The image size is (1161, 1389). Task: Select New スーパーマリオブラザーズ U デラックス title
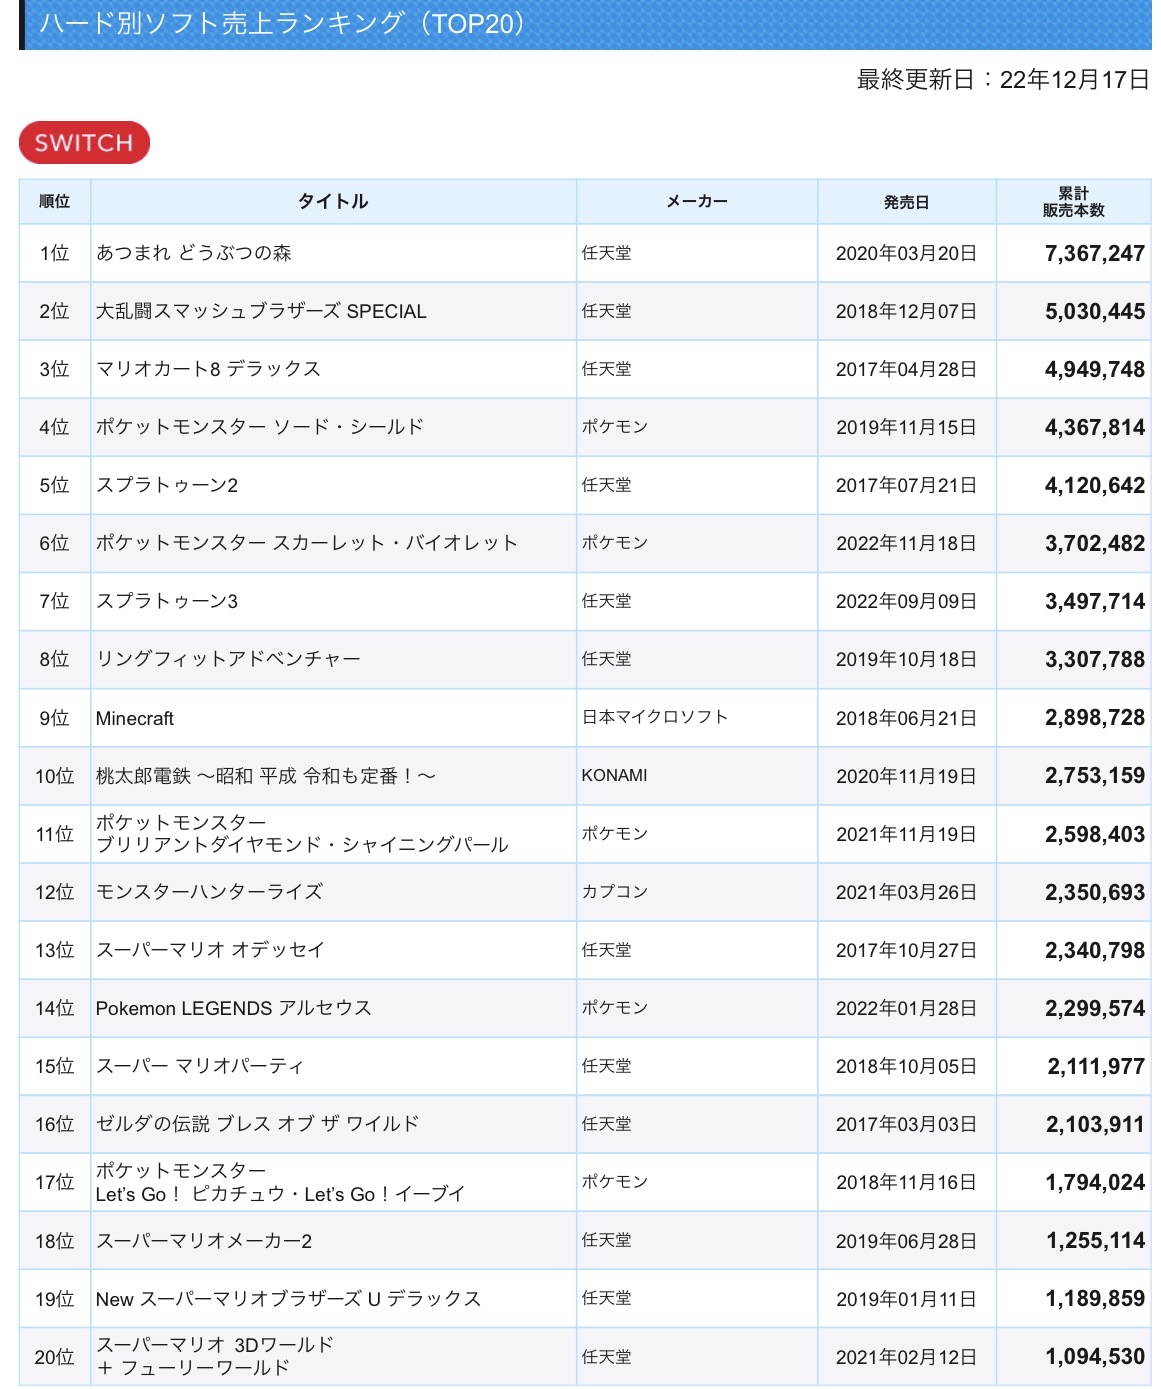pyautogui.click(x=288, y=1299)
